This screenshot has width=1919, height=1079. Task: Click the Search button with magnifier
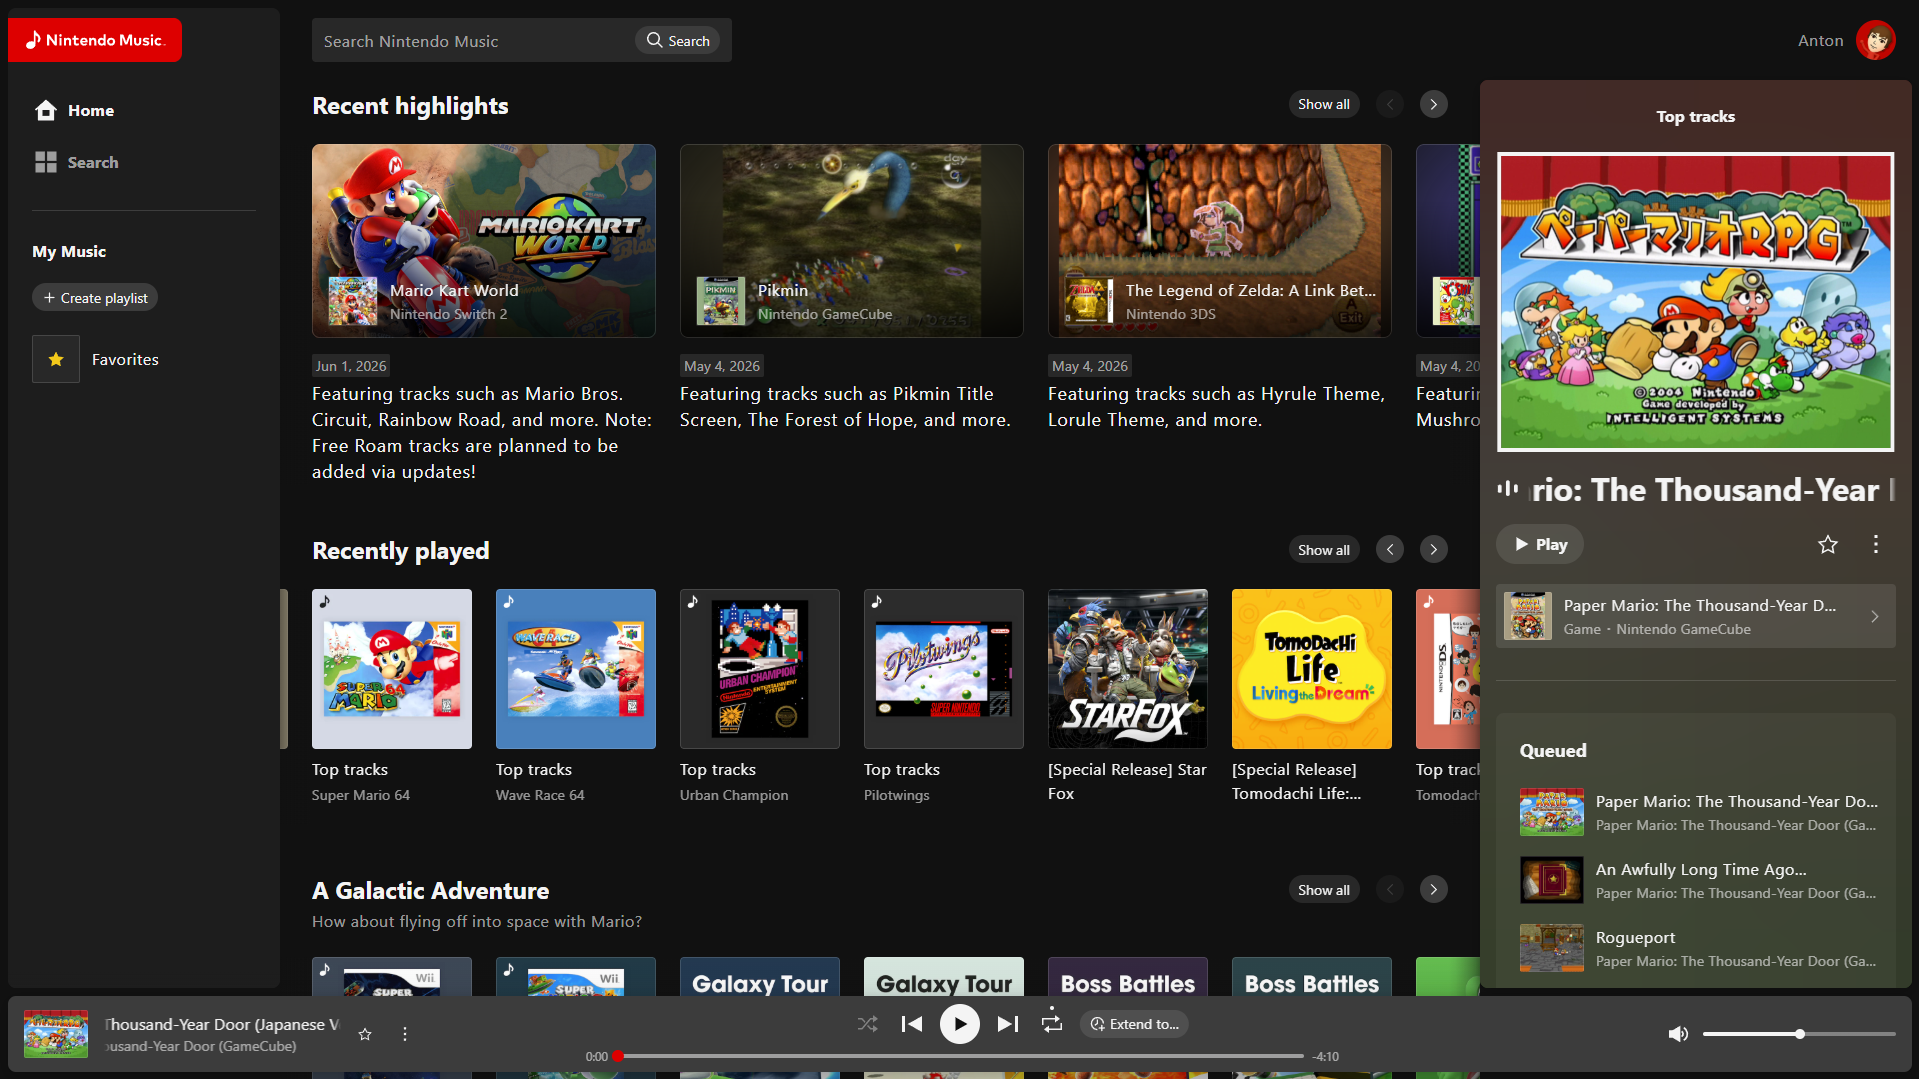coord(678,41)
